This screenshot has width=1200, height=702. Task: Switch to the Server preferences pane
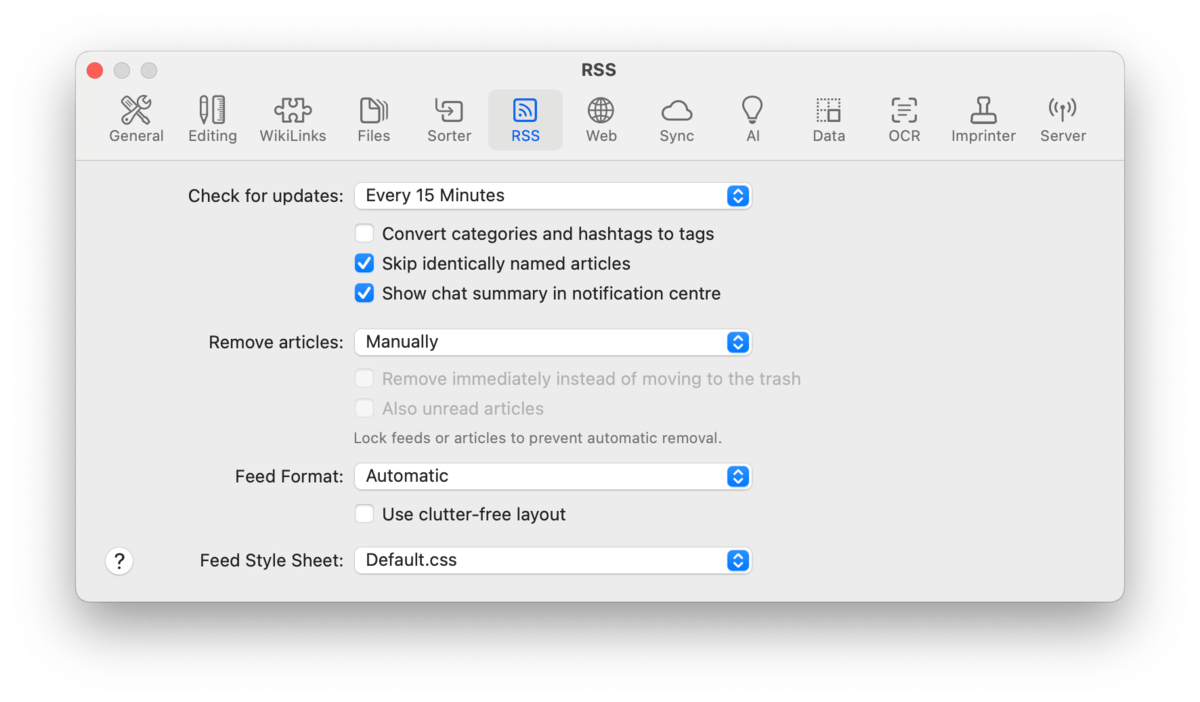pyautogui.click(x=1062, y=120)
